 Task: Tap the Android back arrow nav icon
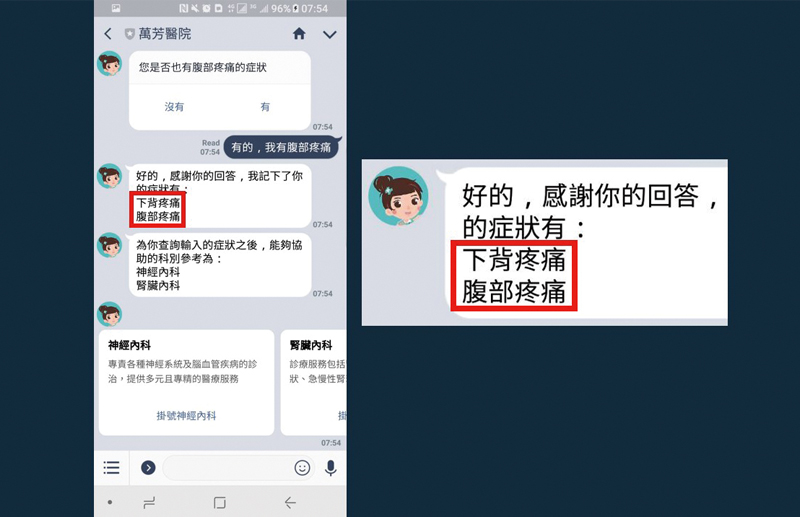tap(290, 503)
